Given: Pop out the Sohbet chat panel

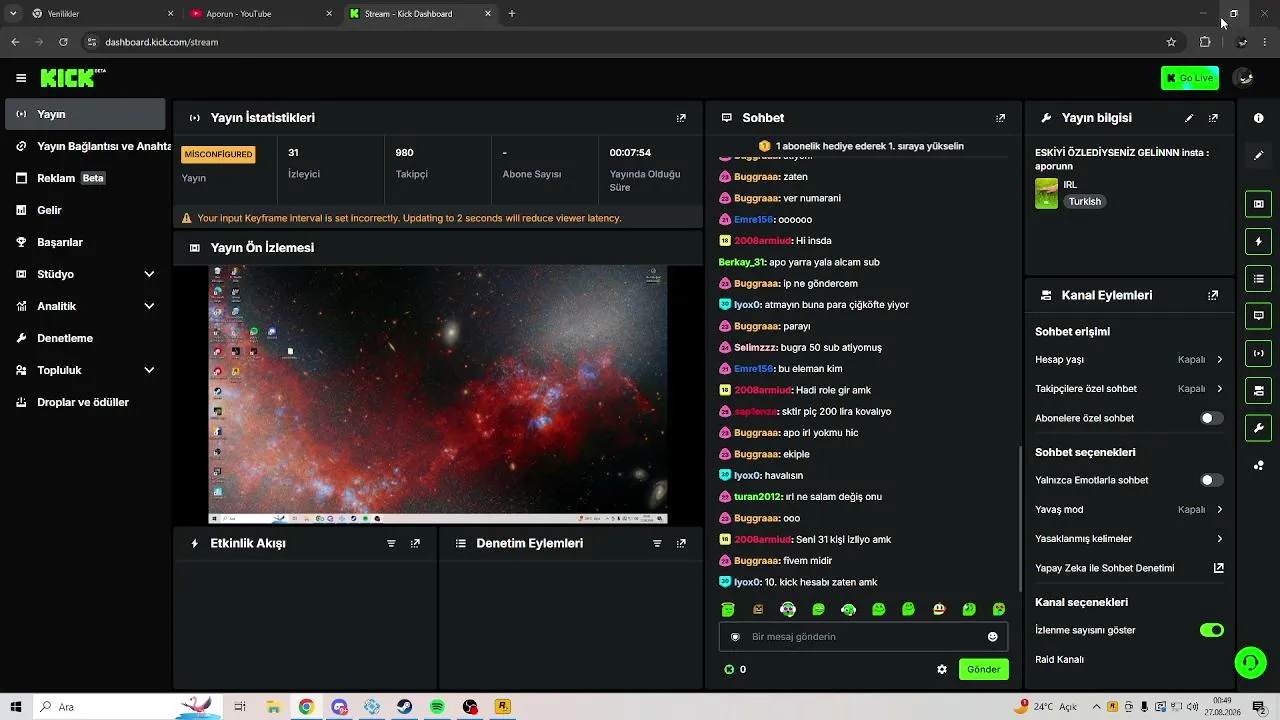Looking at the screenshot, I should pyautogui.click(x=1000, y=118).
